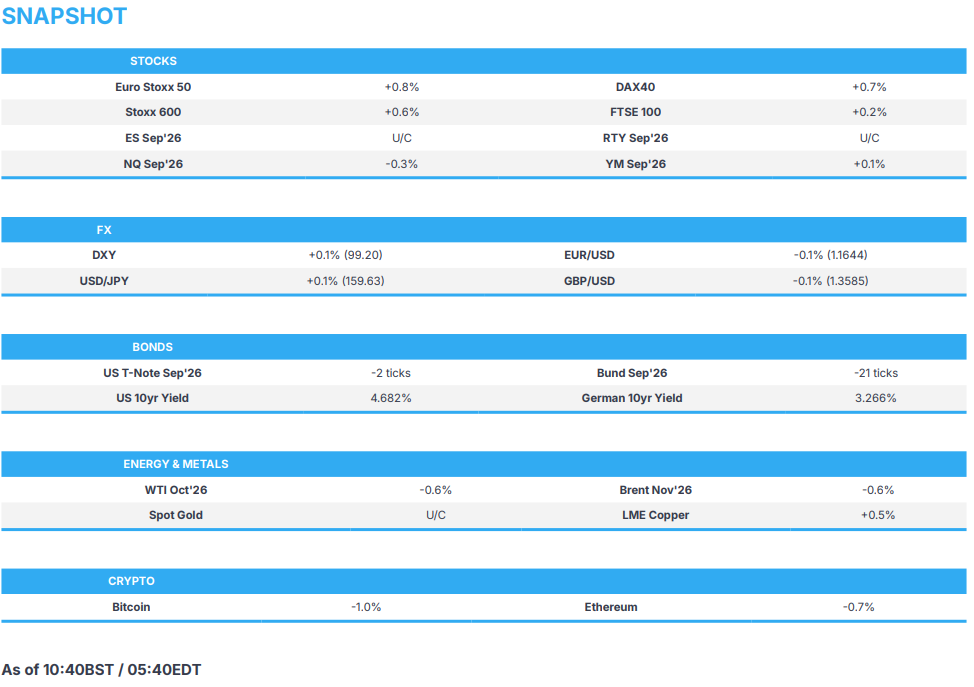This screenshot has height=687, width=974.
Task: Click the DXY label
Action: (104, 255)
